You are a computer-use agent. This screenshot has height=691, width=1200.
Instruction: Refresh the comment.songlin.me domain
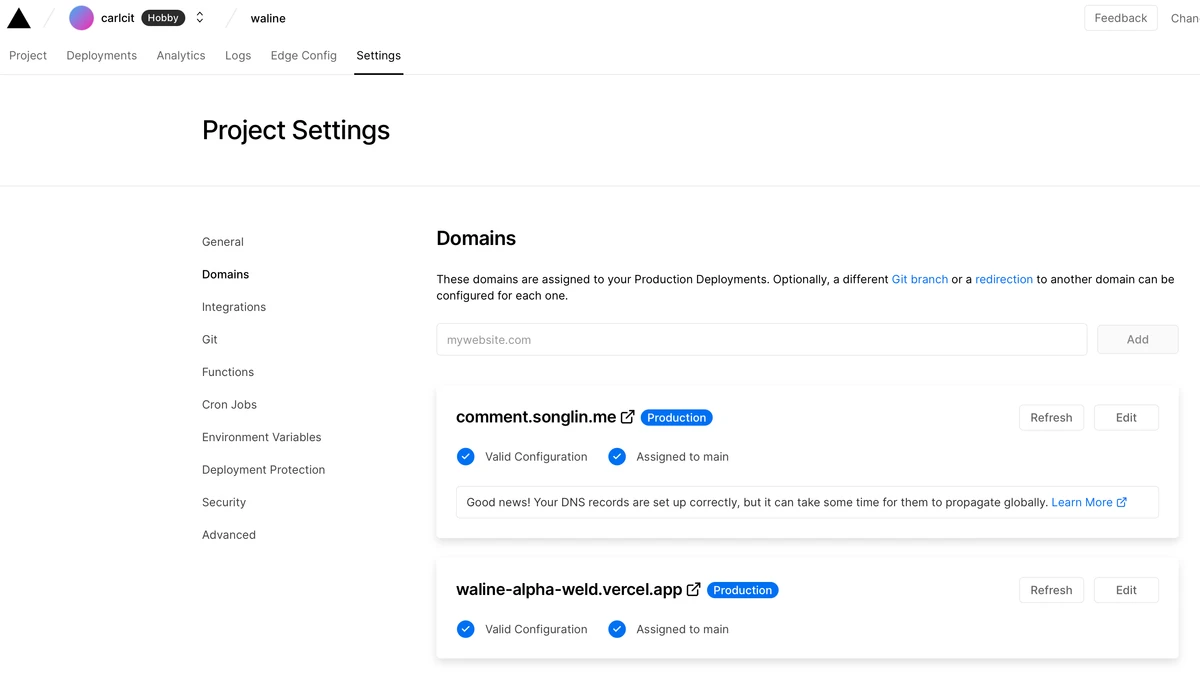(1051, 418)
